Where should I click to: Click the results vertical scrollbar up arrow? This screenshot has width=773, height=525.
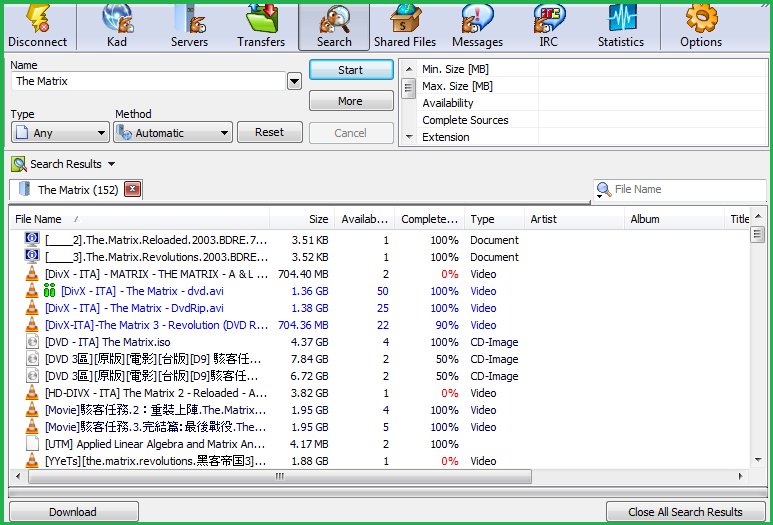pos(758,216)
